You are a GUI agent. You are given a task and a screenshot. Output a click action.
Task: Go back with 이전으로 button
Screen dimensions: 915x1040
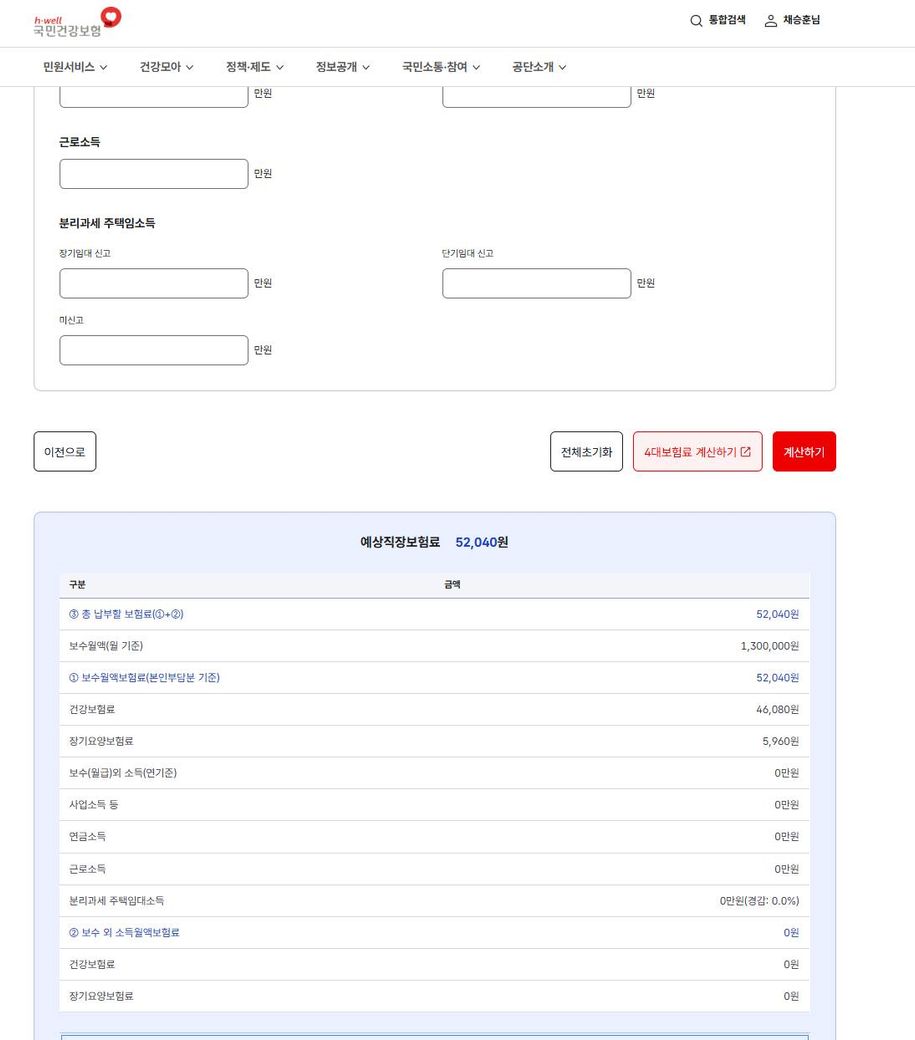(x=65, y=452)
